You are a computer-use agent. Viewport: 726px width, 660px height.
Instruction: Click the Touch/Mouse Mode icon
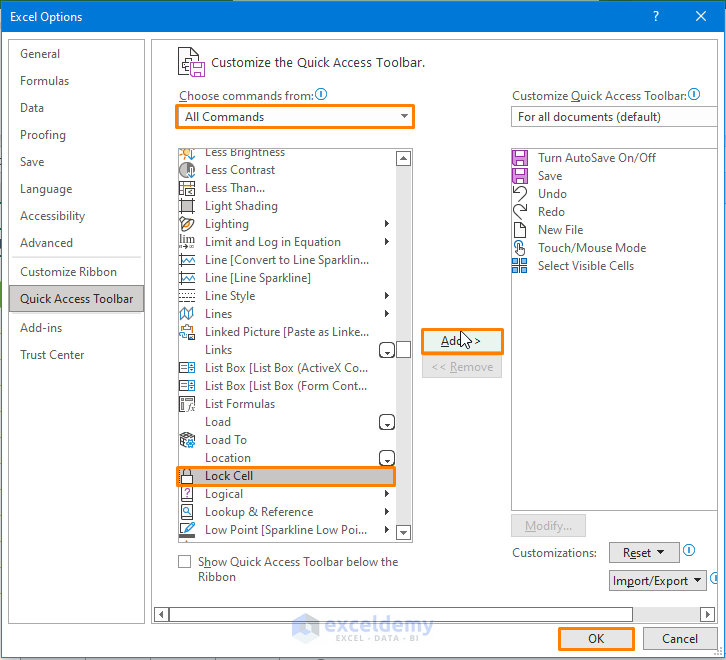[519, 248]
